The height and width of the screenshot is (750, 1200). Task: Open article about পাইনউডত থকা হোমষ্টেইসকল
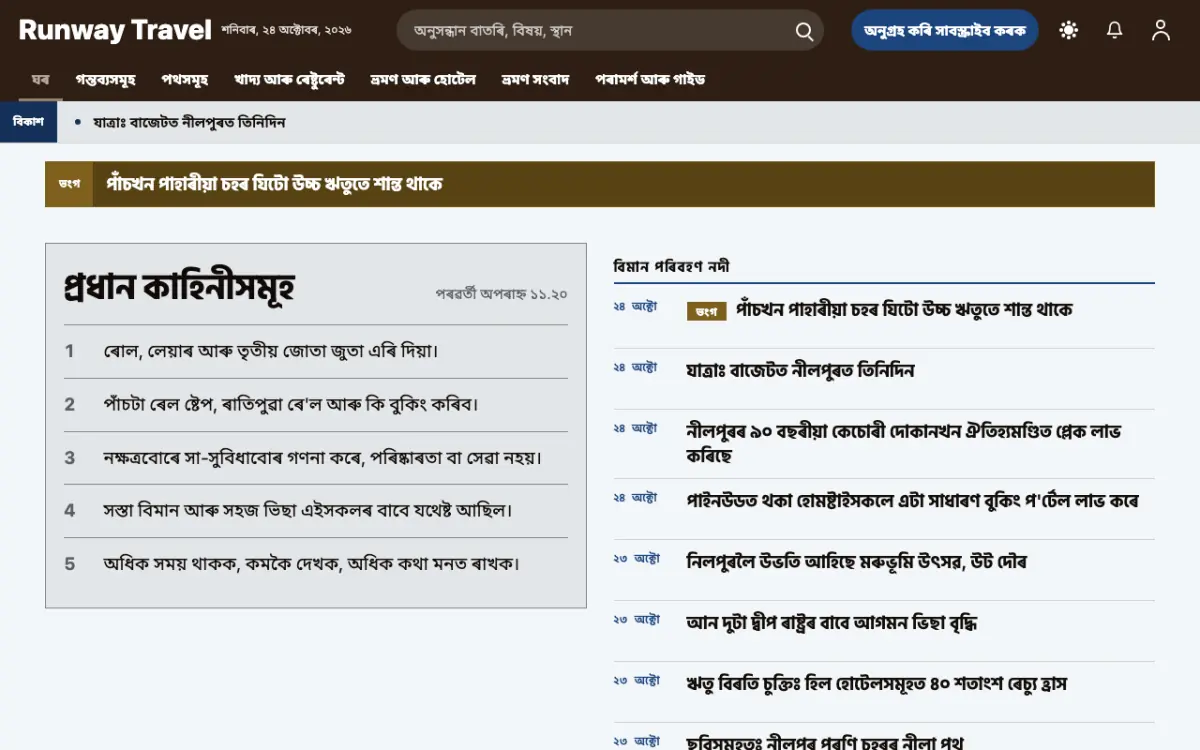(x=912, y=500)
